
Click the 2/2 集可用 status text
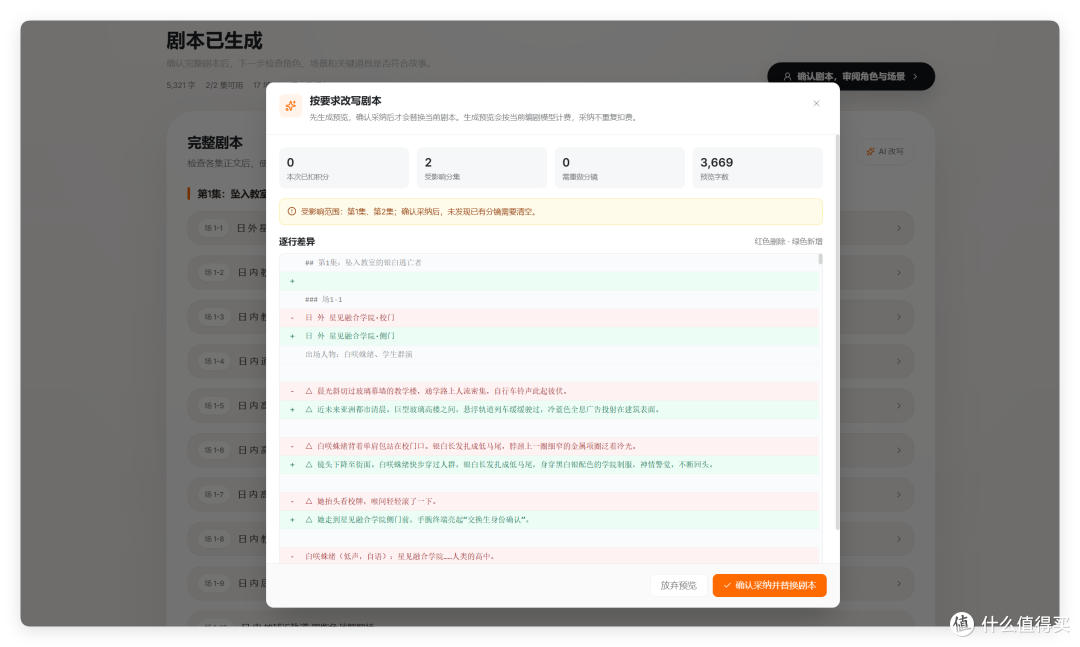[224, 85]
